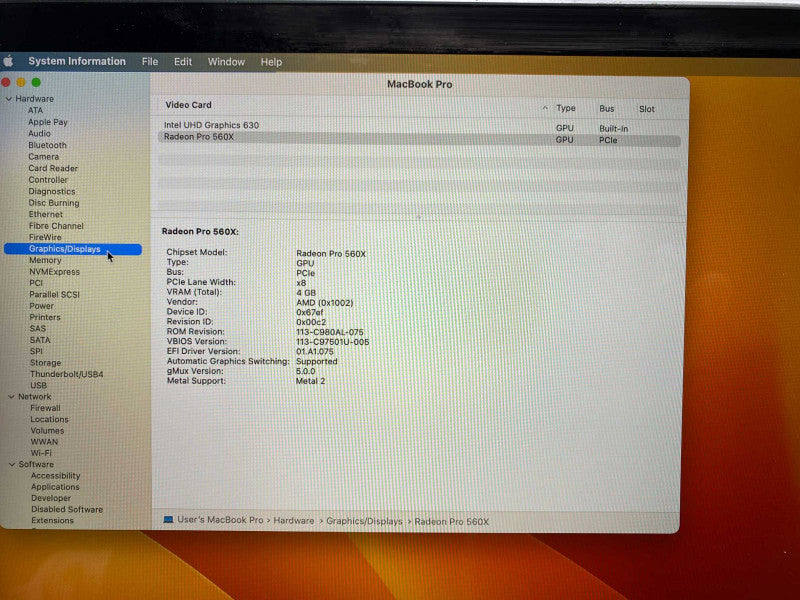Click Hardware in the path bar
Viewport: 800px width, 600px height.
(294, 520)
